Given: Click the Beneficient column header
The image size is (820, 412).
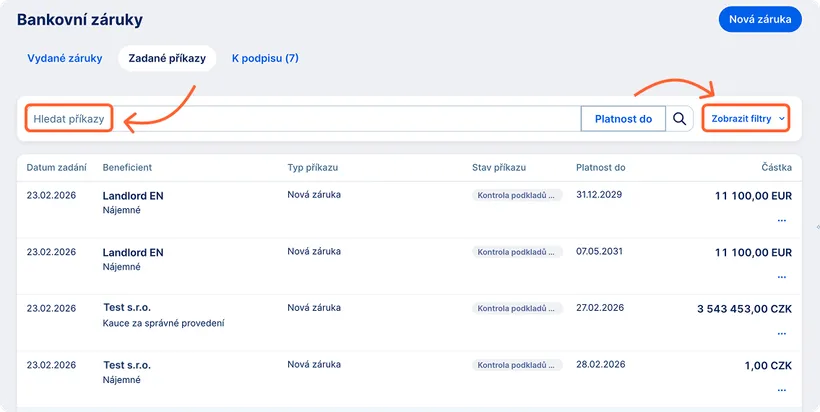Looking at the screenshot, I should coord(127,167).
